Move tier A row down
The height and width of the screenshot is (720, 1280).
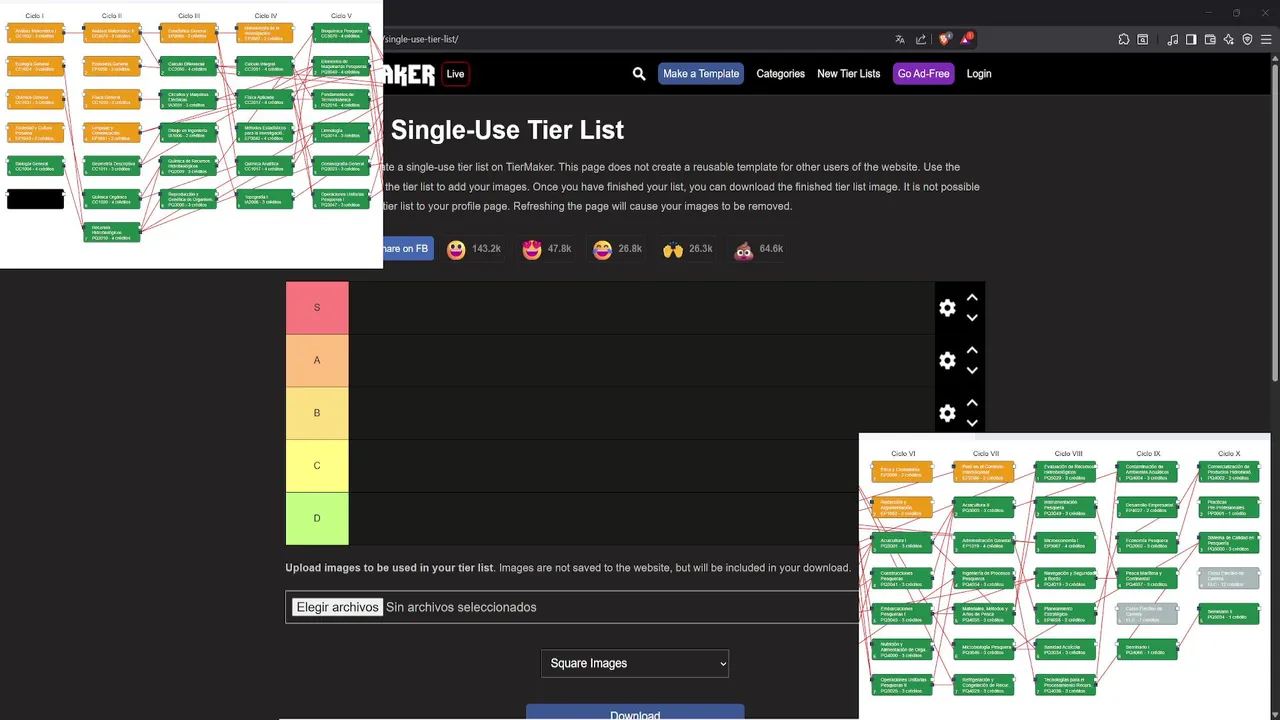971,371
